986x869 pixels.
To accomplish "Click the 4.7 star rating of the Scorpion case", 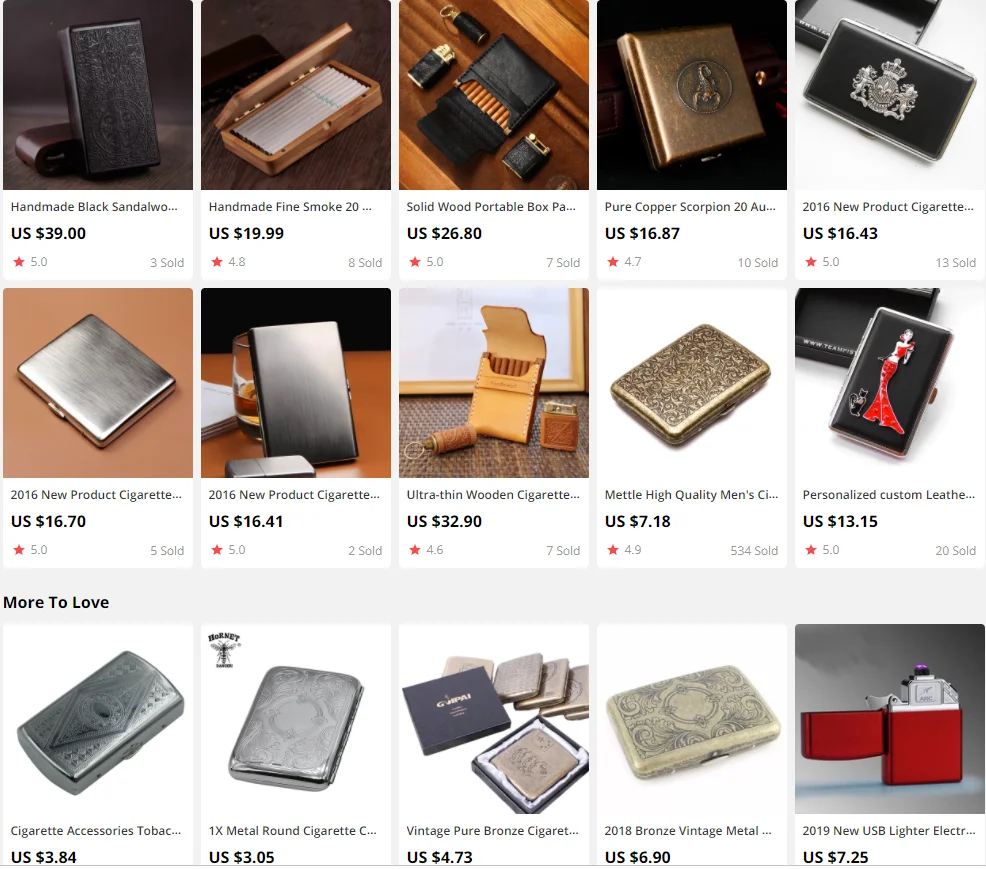I will pyautogui.click(x=624, y=262).
